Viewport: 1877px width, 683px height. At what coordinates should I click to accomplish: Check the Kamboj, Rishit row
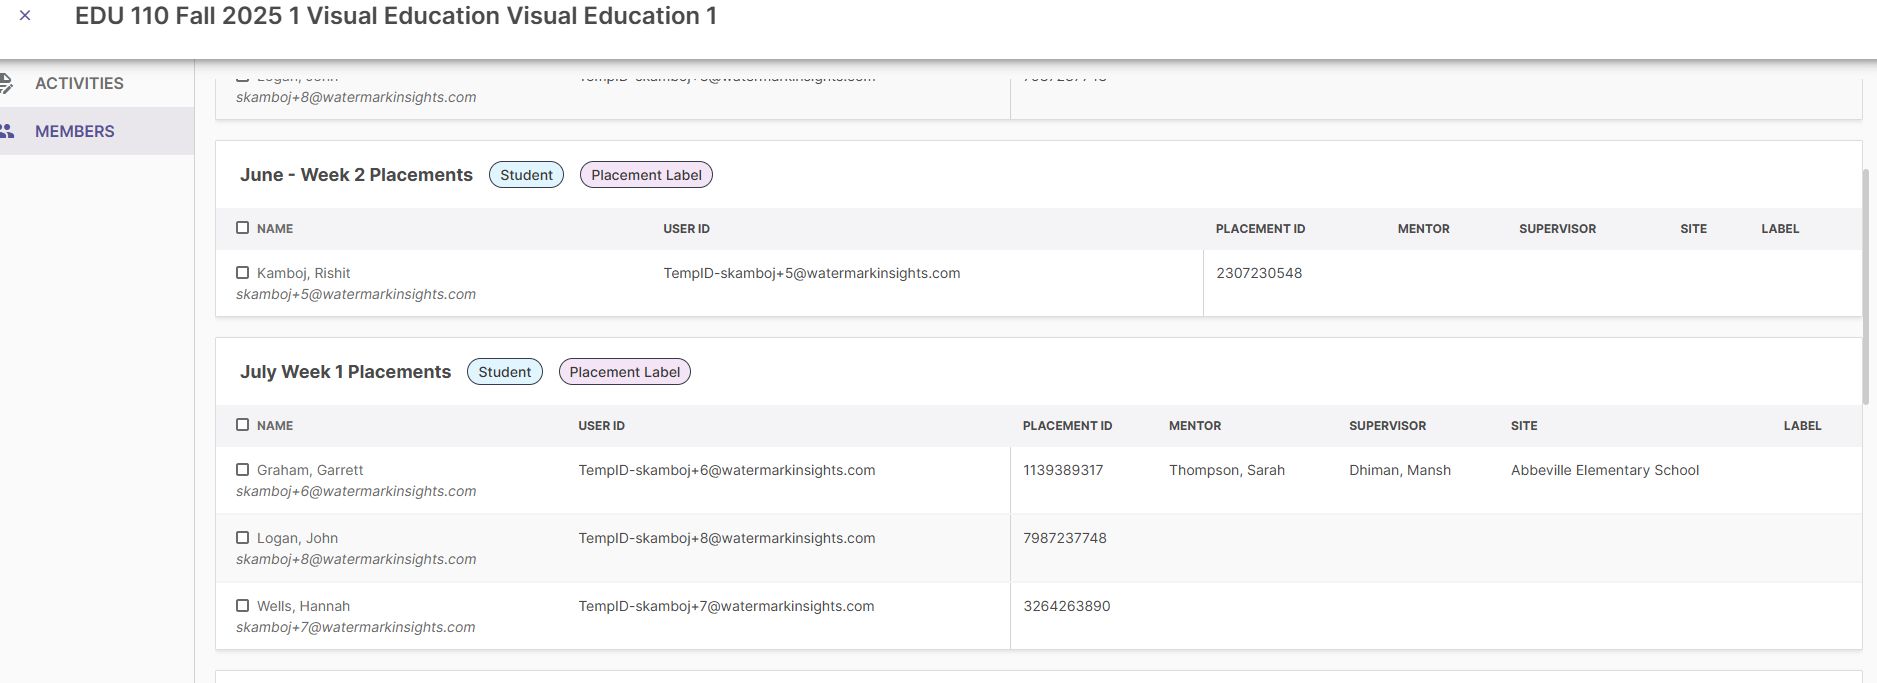point(242,273)
